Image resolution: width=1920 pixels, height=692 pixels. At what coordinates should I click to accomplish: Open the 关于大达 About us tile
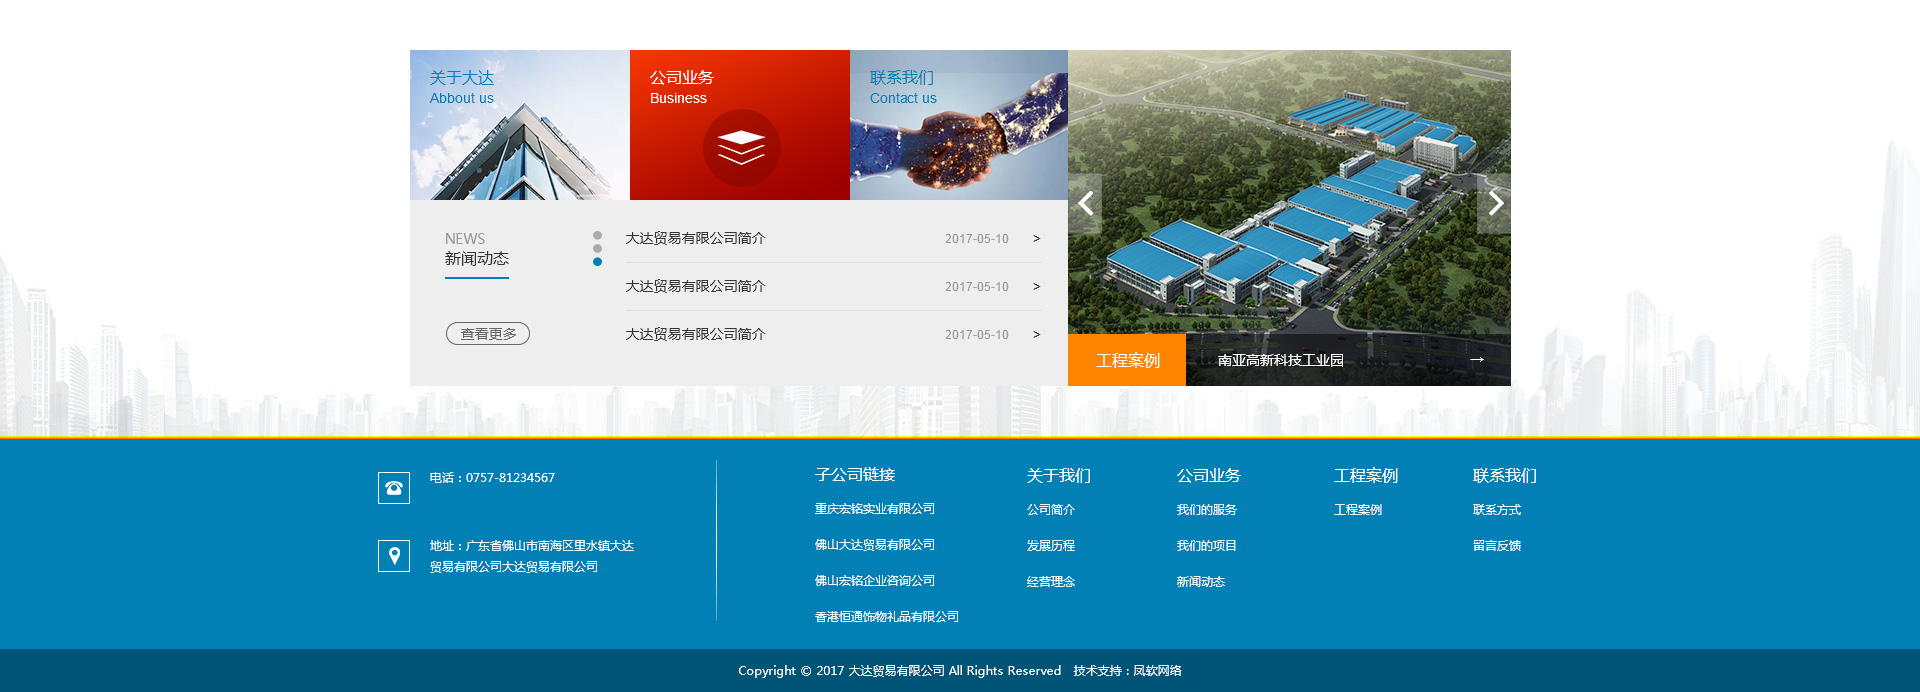click(519, 125)
